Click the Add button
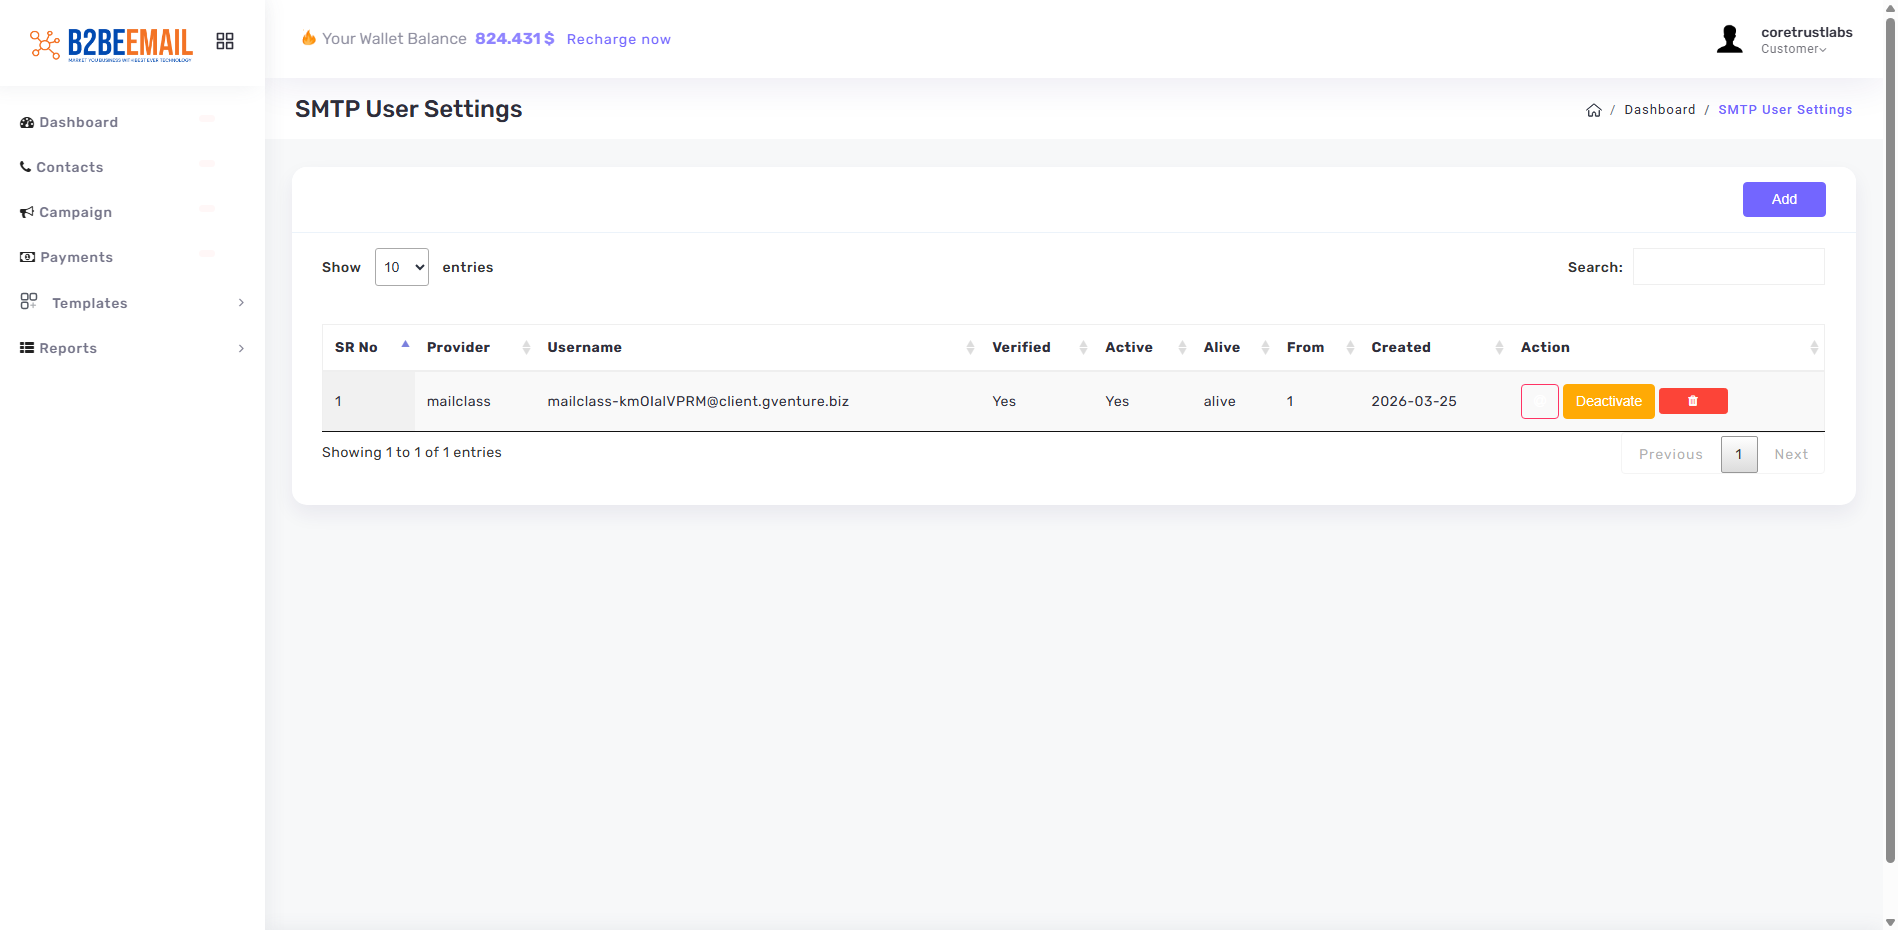1898x930 pixels. pyautogui.click(x=1783, y=199)
